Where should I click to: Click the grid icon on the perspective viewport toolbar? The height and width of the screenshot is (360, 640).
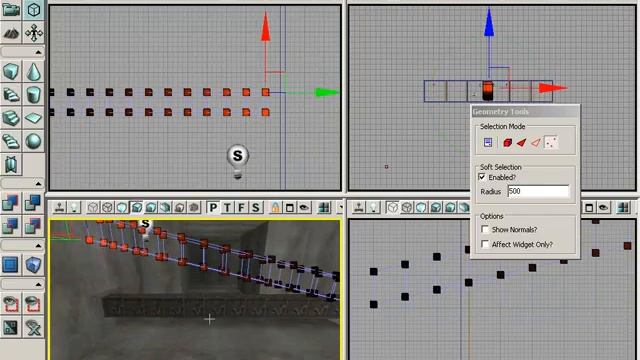(x=324, y=207)
